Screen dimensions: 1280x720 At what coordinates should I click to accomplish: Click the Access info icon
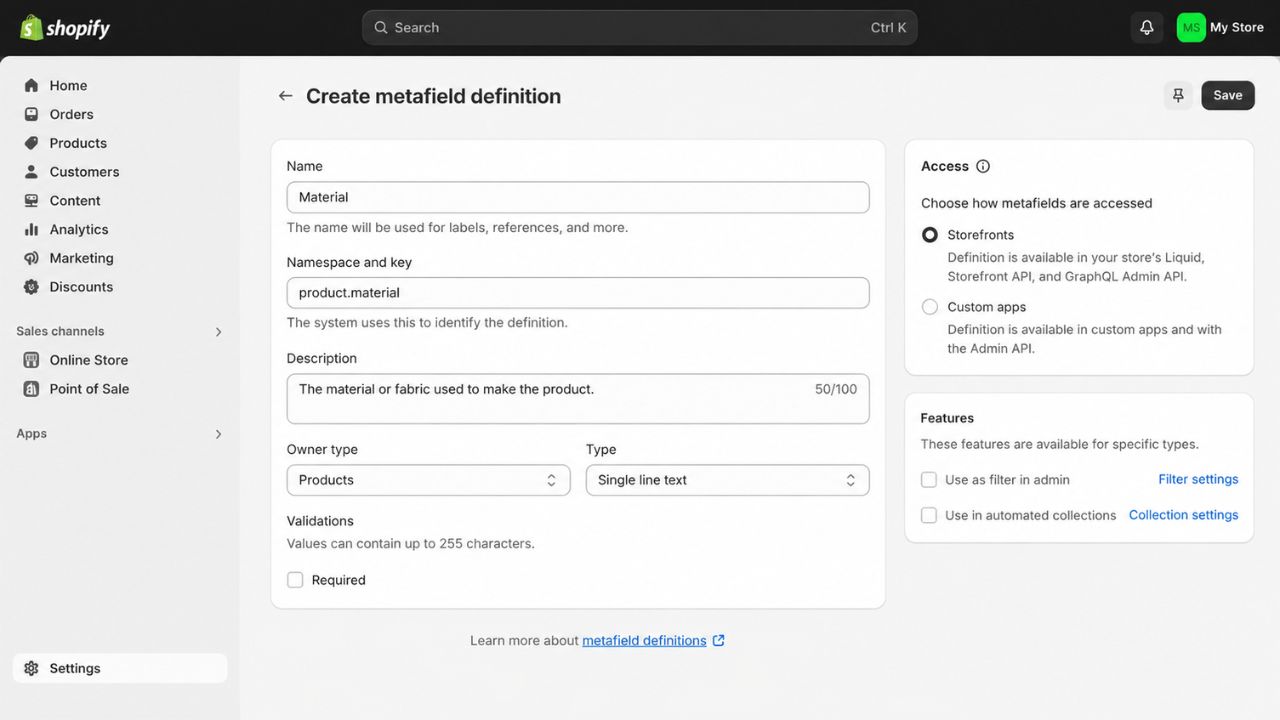[983, 166]
